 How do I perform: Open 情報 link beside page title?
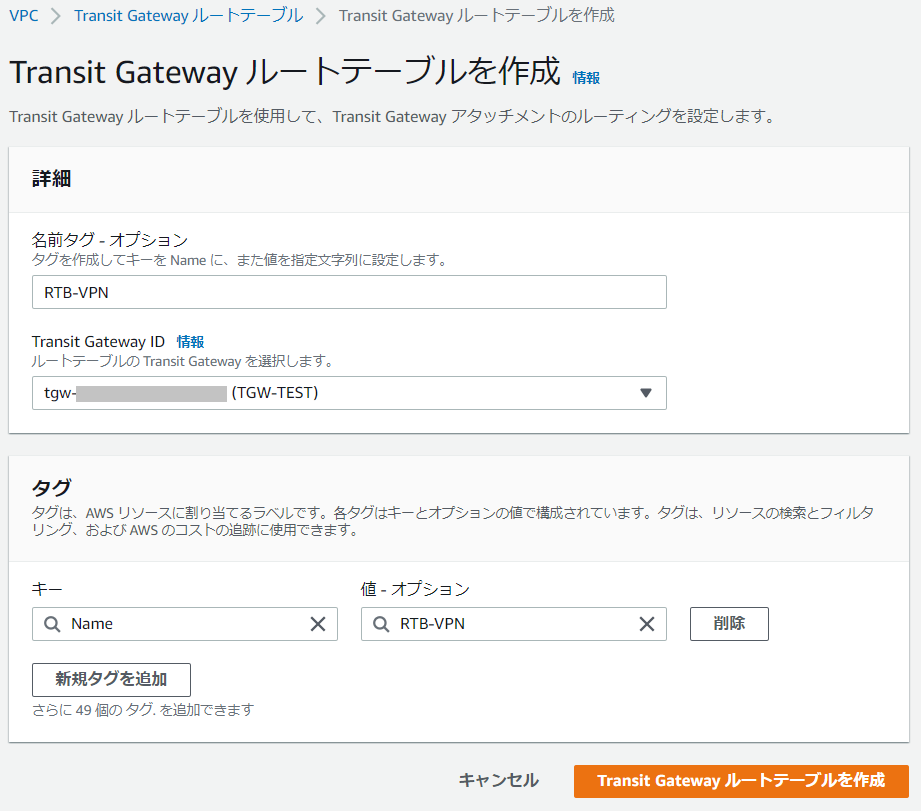coord(586,78)
